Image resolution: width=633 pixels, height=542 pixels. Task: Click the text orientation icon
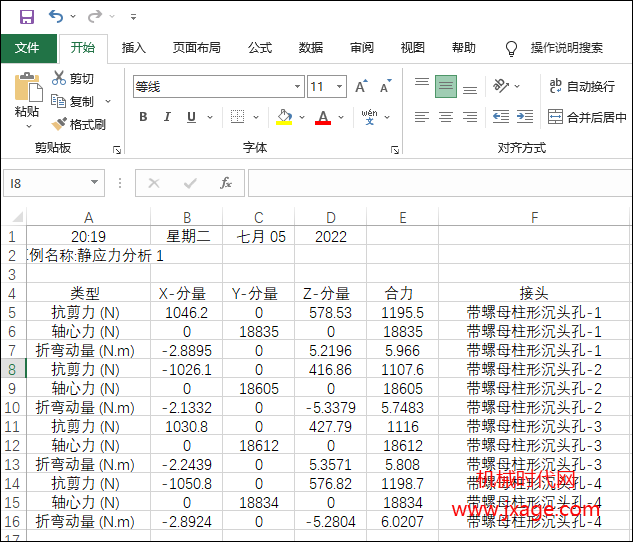pos(501,86)
